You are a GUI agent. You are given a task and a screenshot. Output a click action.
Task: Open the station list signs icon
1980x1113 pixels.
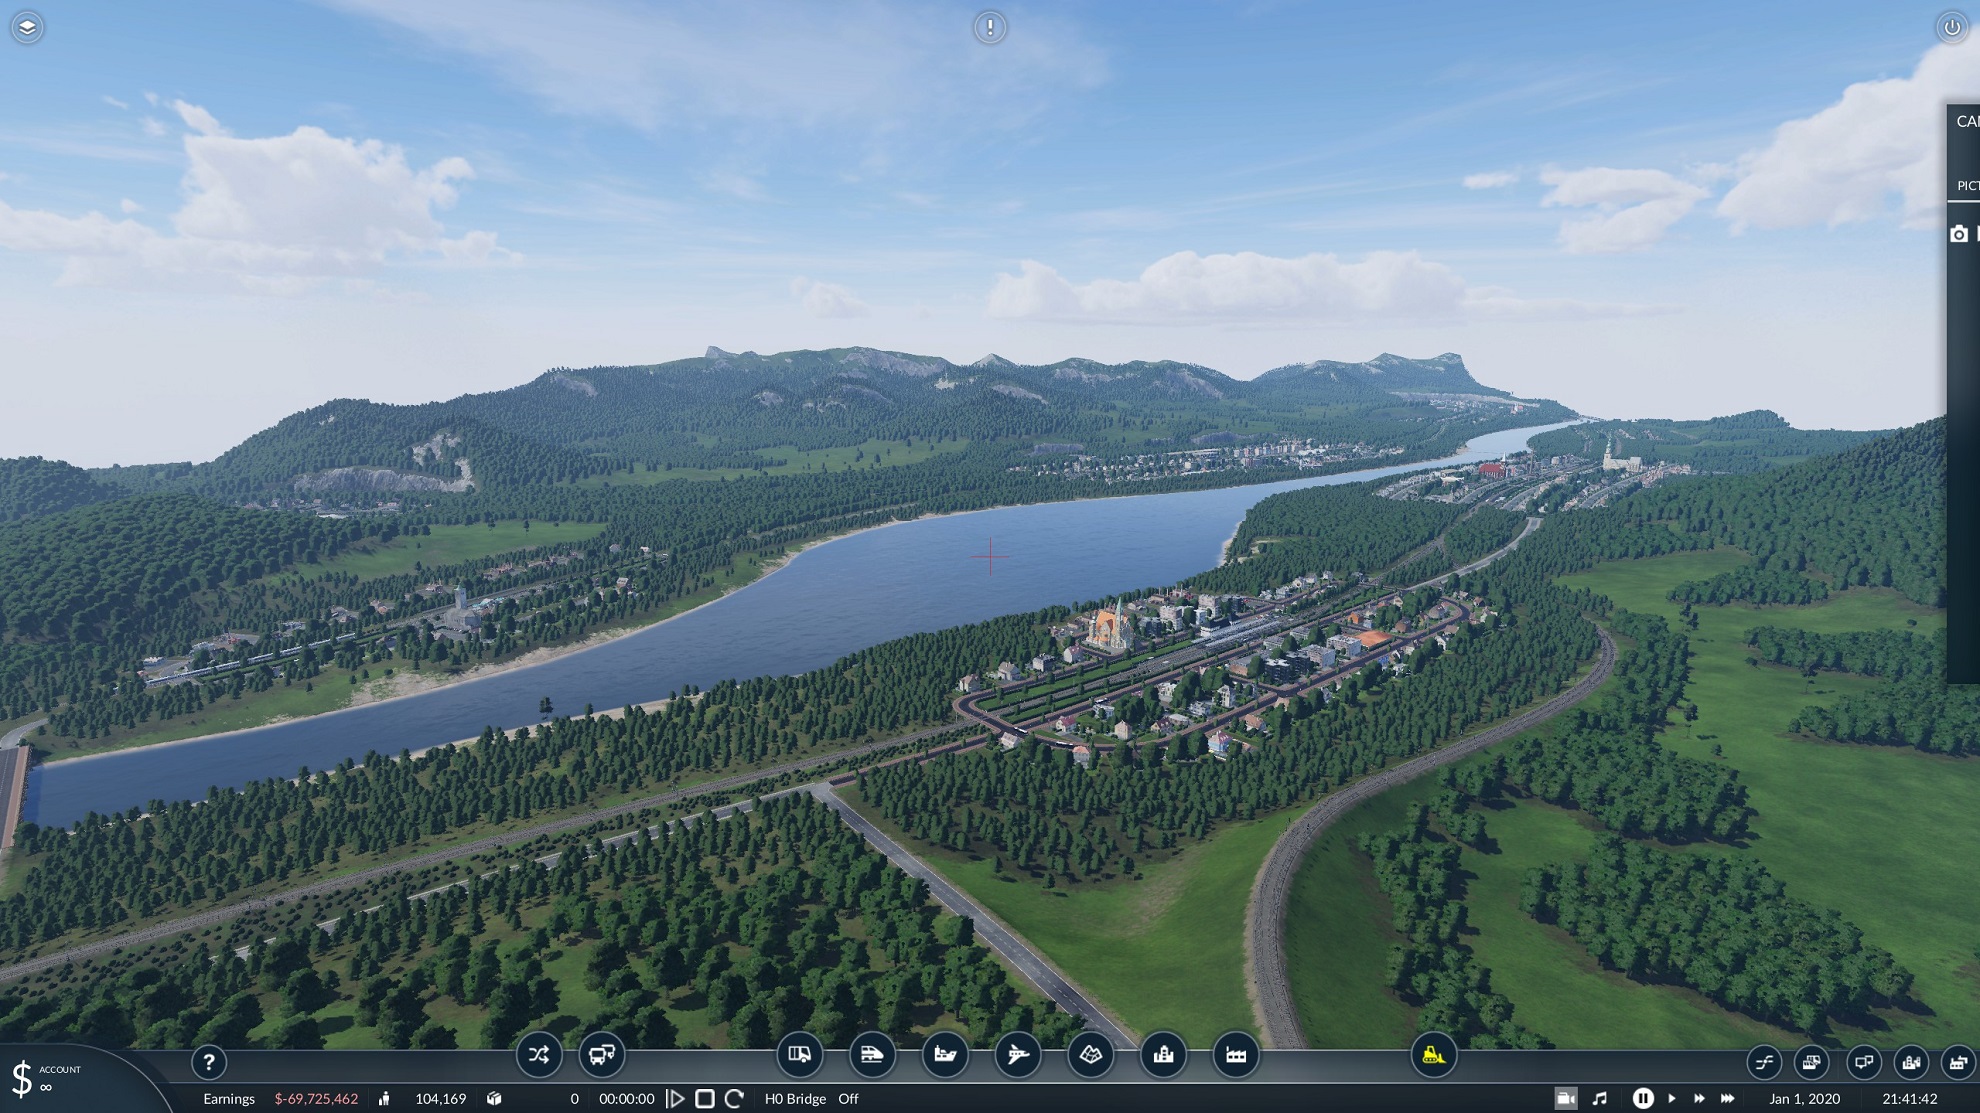[1864, 1062]
